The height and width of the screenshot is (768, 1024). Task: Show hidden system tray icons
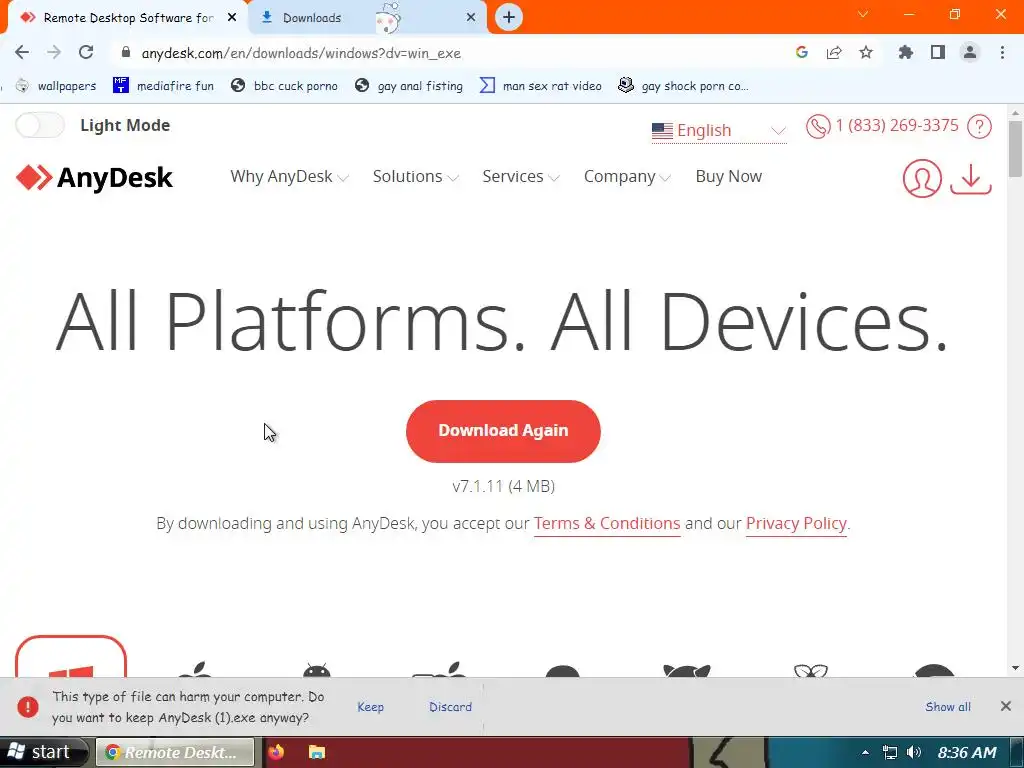[x=865, y=752]
